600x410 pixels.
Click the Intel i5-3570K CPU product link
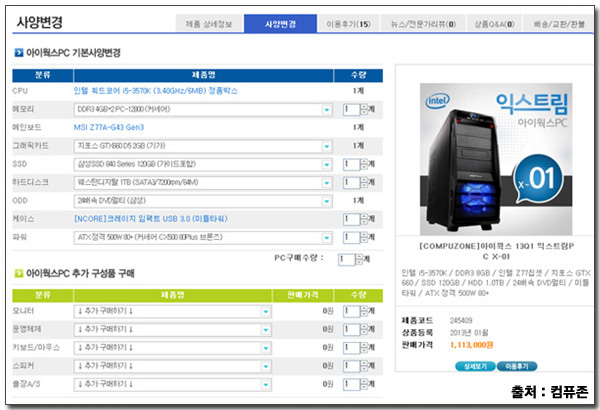click(x=155, y=91)
